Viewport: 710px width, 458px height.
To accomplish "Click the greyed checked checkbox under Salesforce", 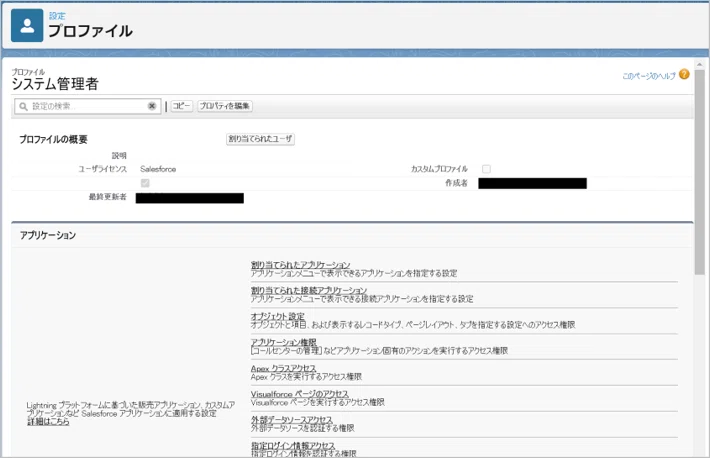I will coord(145,183).
